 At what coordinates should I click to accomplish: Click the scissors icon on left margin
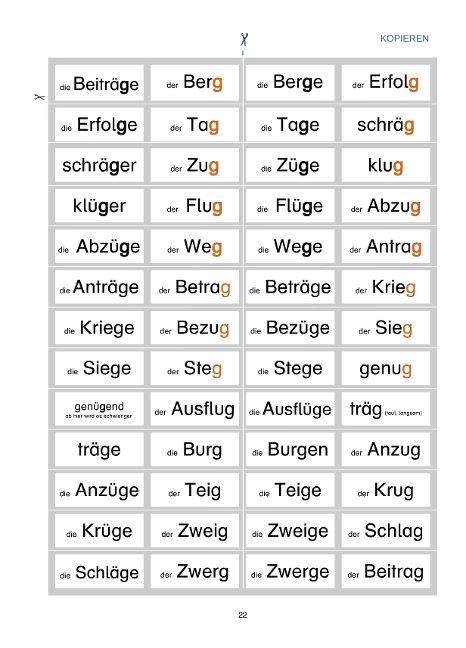(39, 97)
